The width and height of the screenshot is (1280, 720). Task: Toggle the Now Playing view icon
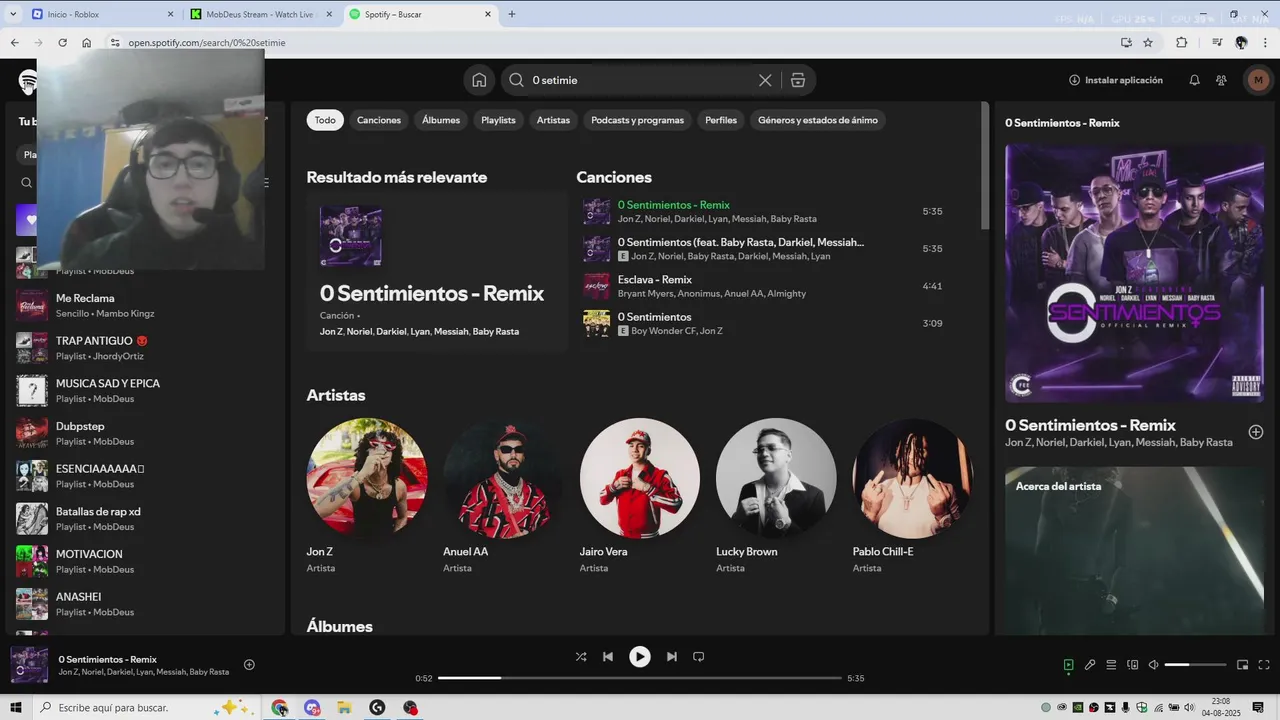[x=1068, y=665]
